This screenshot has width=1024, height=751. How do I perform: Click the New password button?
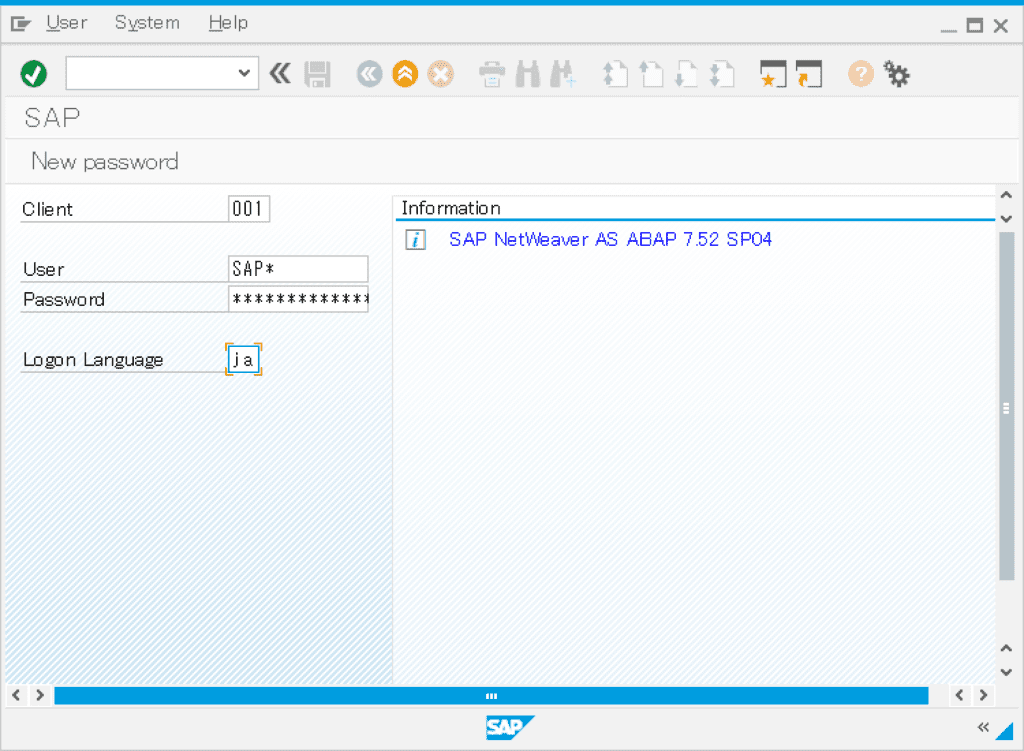(x=104, y=161)
